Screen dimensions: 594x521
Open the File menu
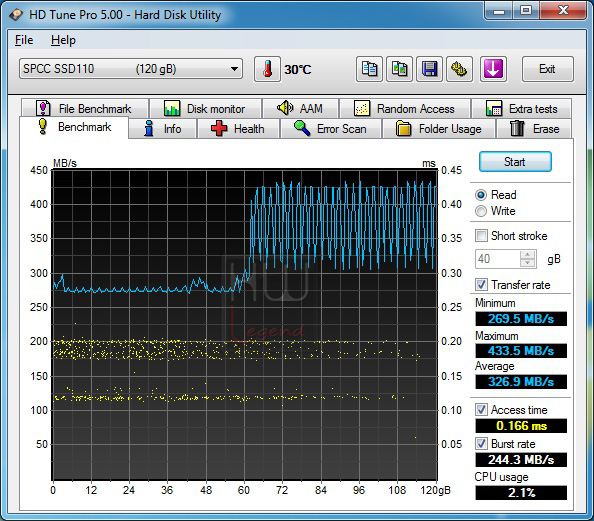pyautogui.click(x=24, y=40)
